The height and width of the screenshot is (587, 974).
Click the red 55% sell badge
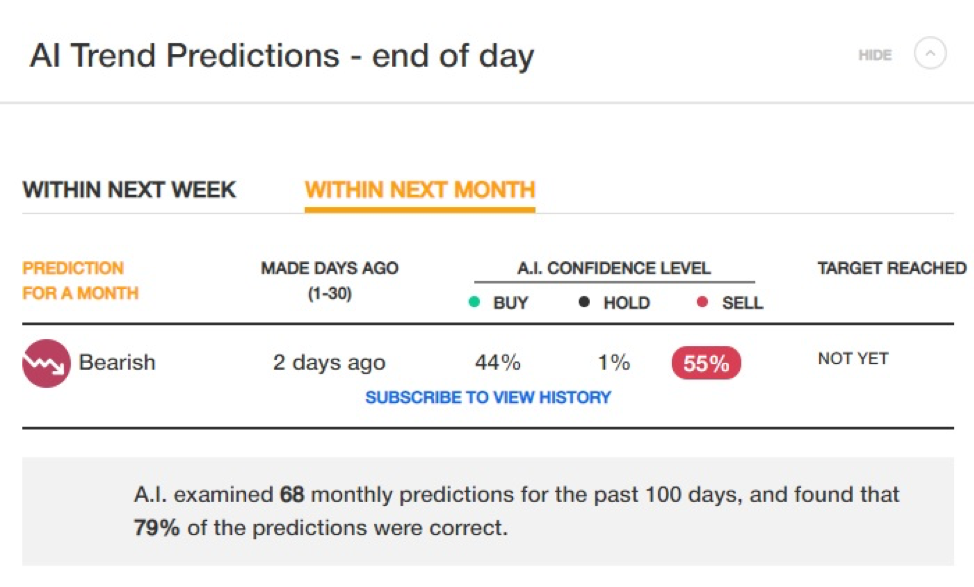coord(706,363)
